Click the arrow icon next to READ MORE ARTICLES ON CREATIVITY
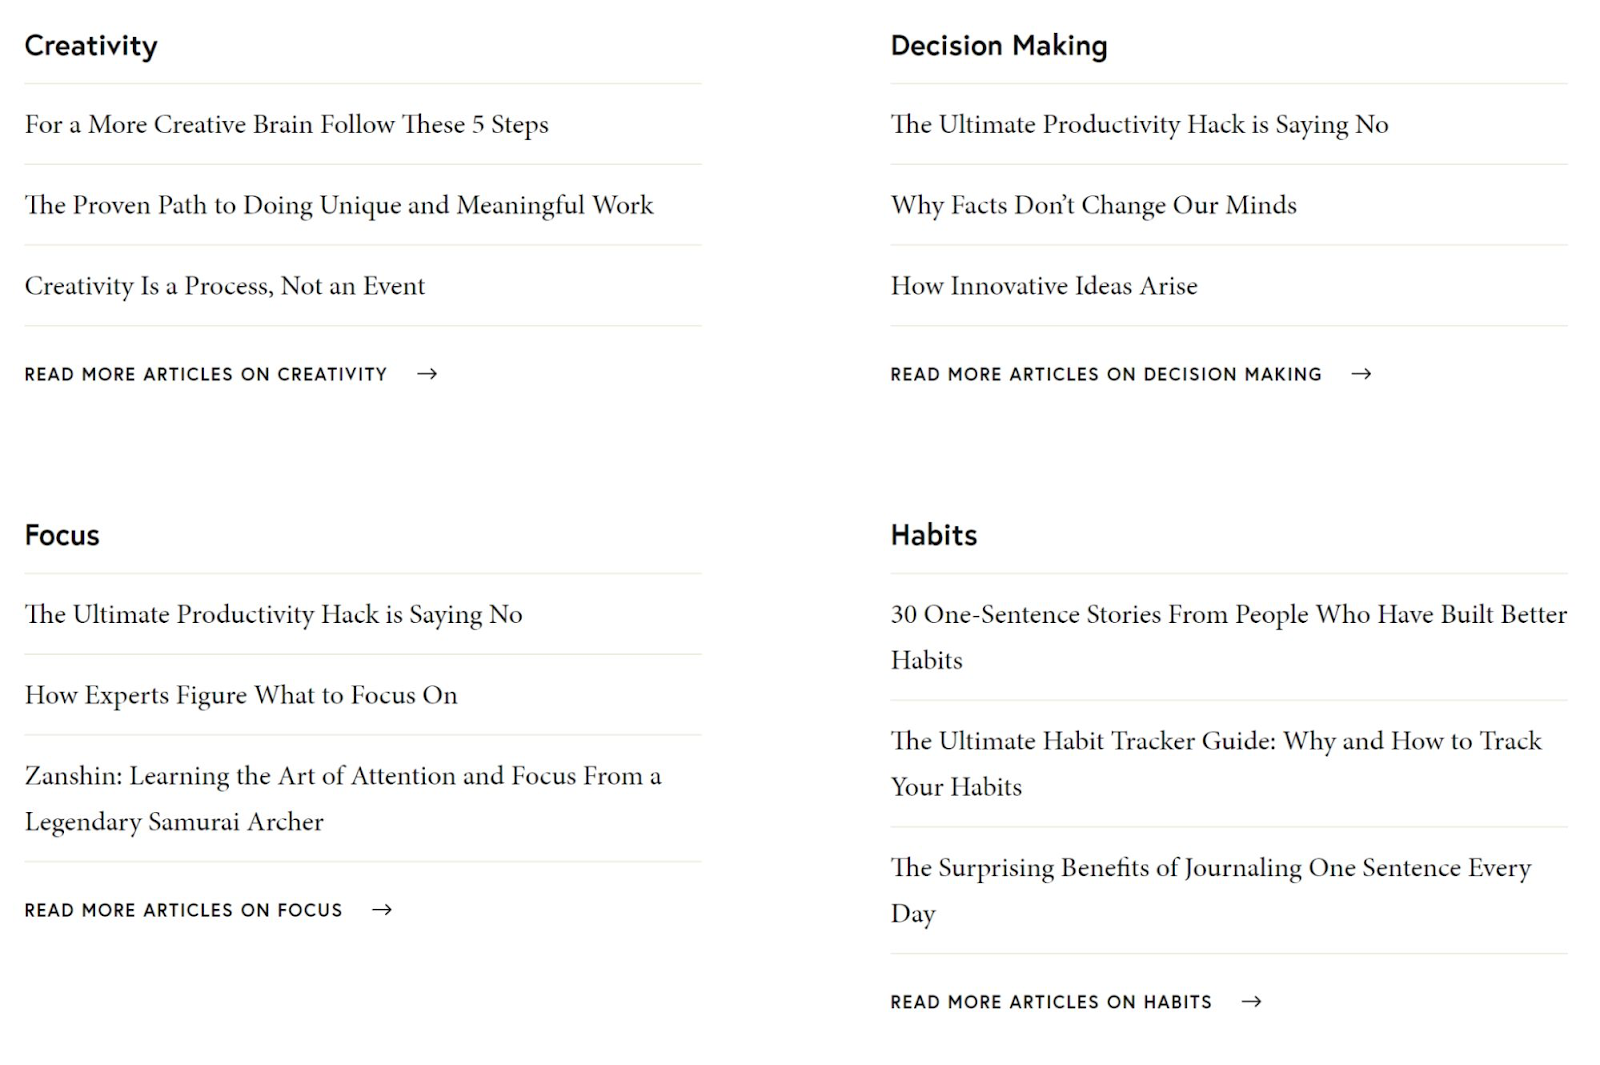The width and height of the screenshot is (1600, 1065). tap(428, 374)
